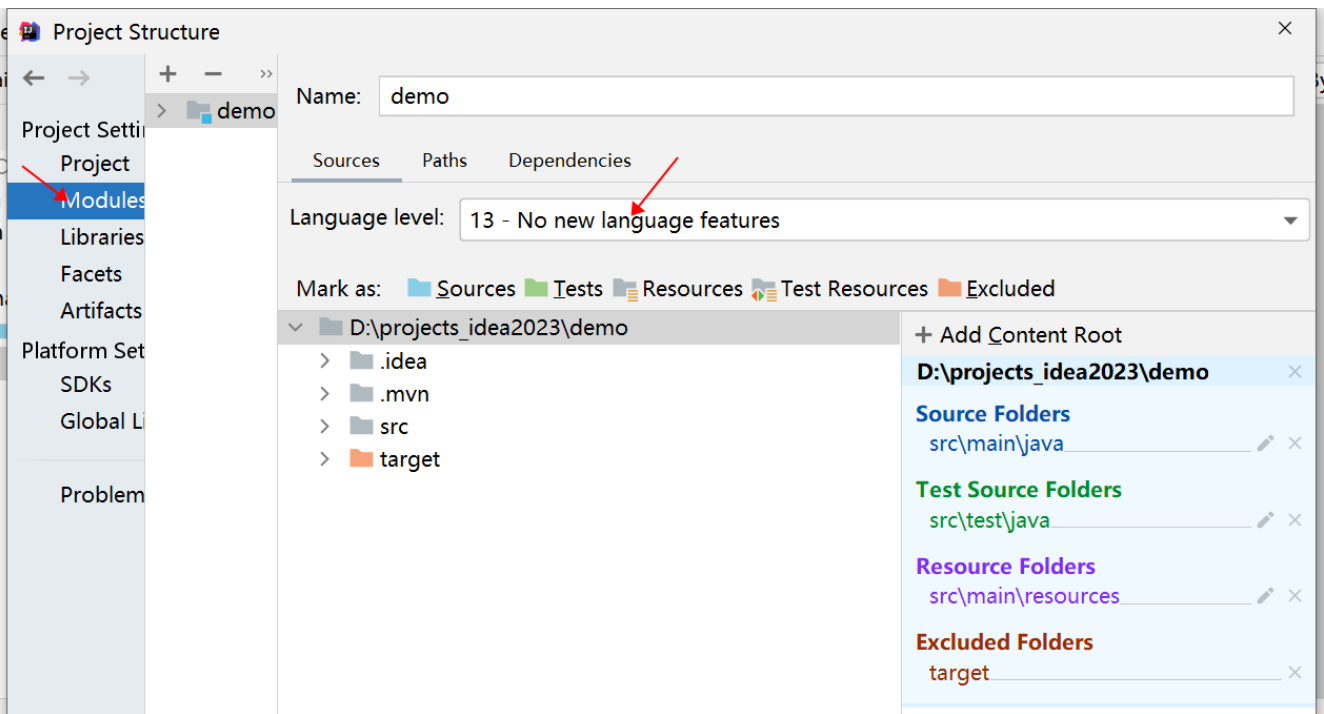Mark folder as Test Resources

[840, 289]
